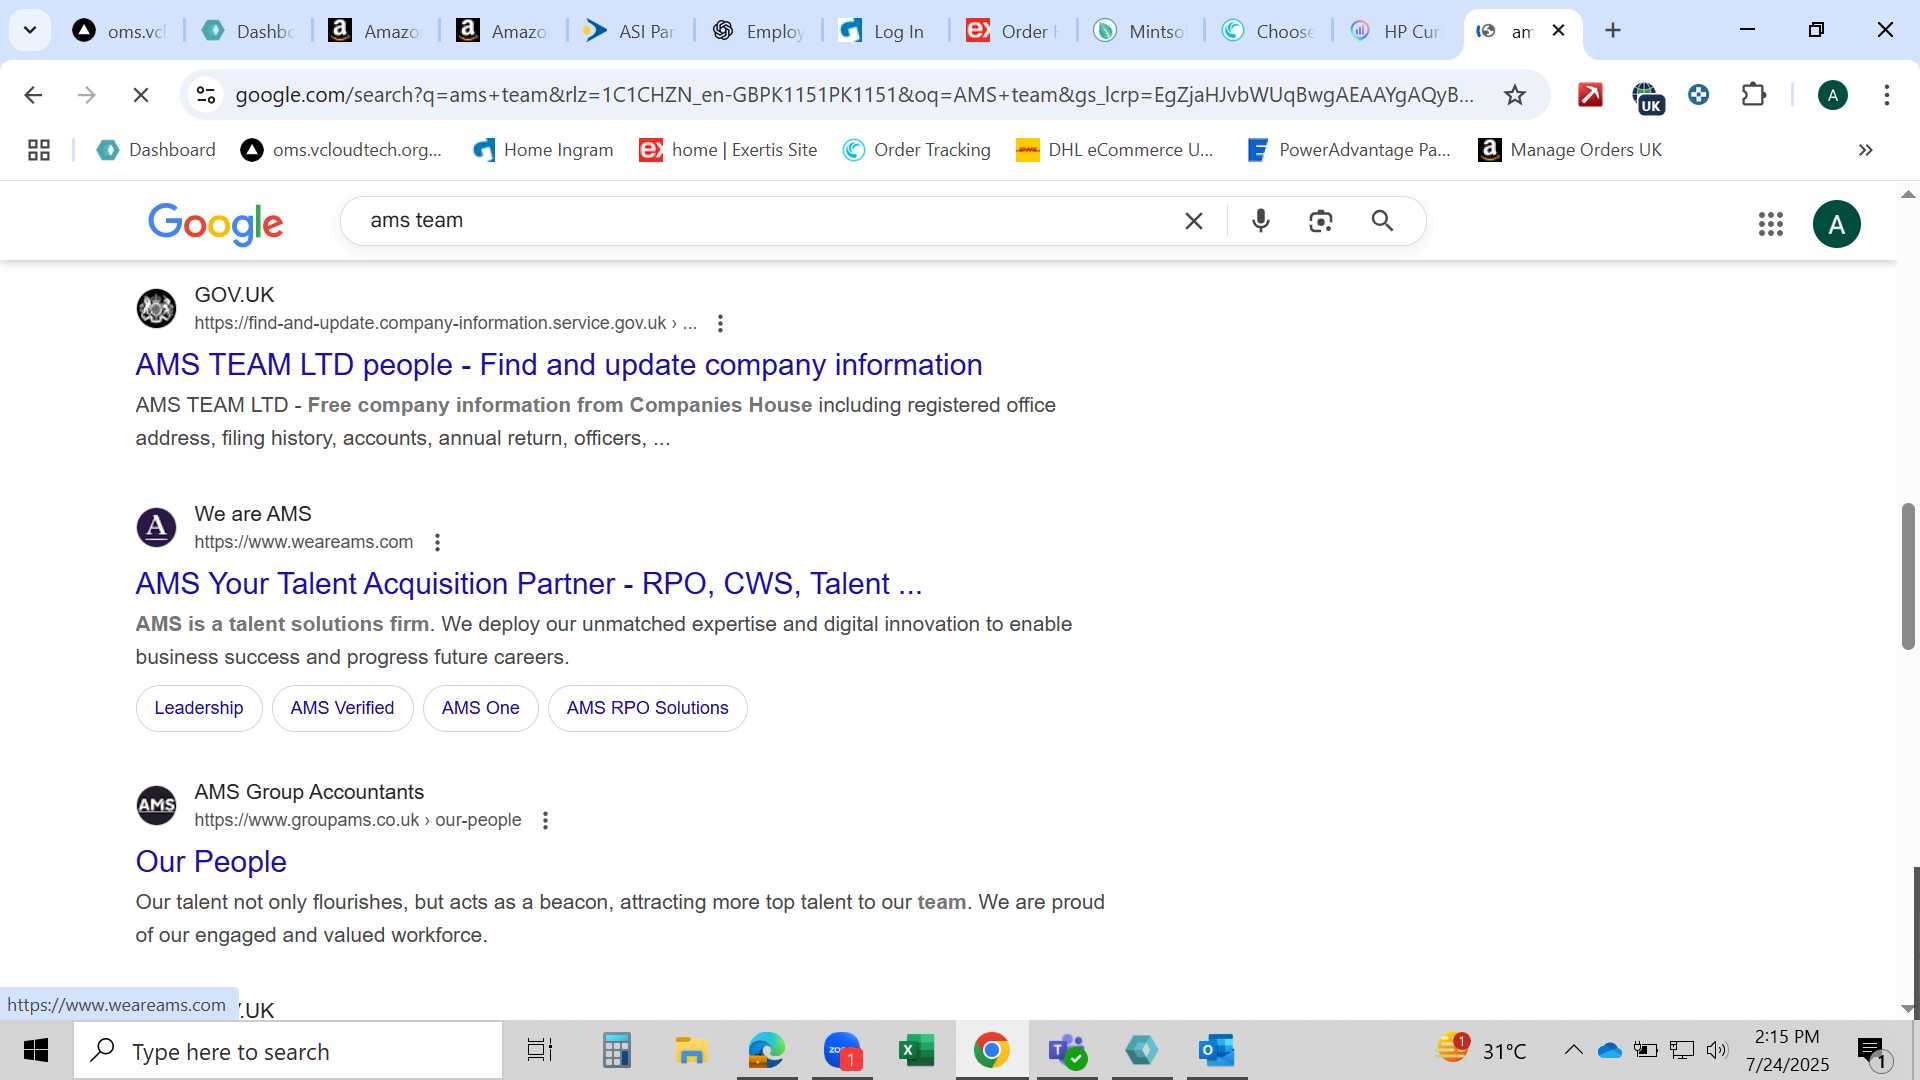Switch to the Mintsoft tab

tap(1141, 31)
